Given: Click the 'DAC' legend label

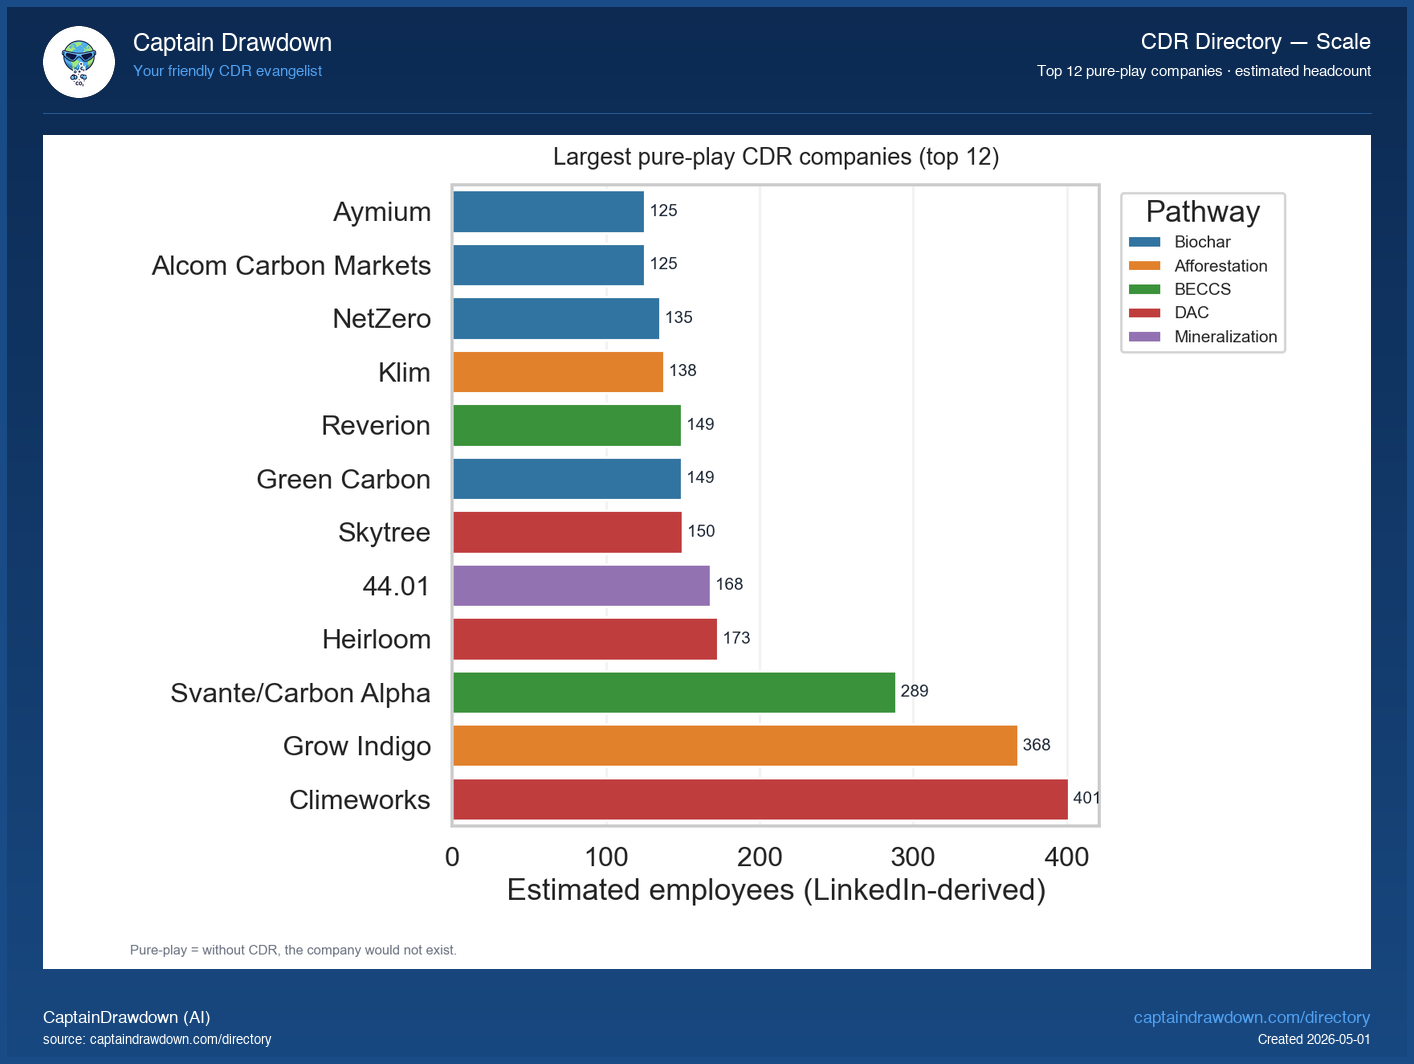Looking at the screenshot, I should [1191, 313].
